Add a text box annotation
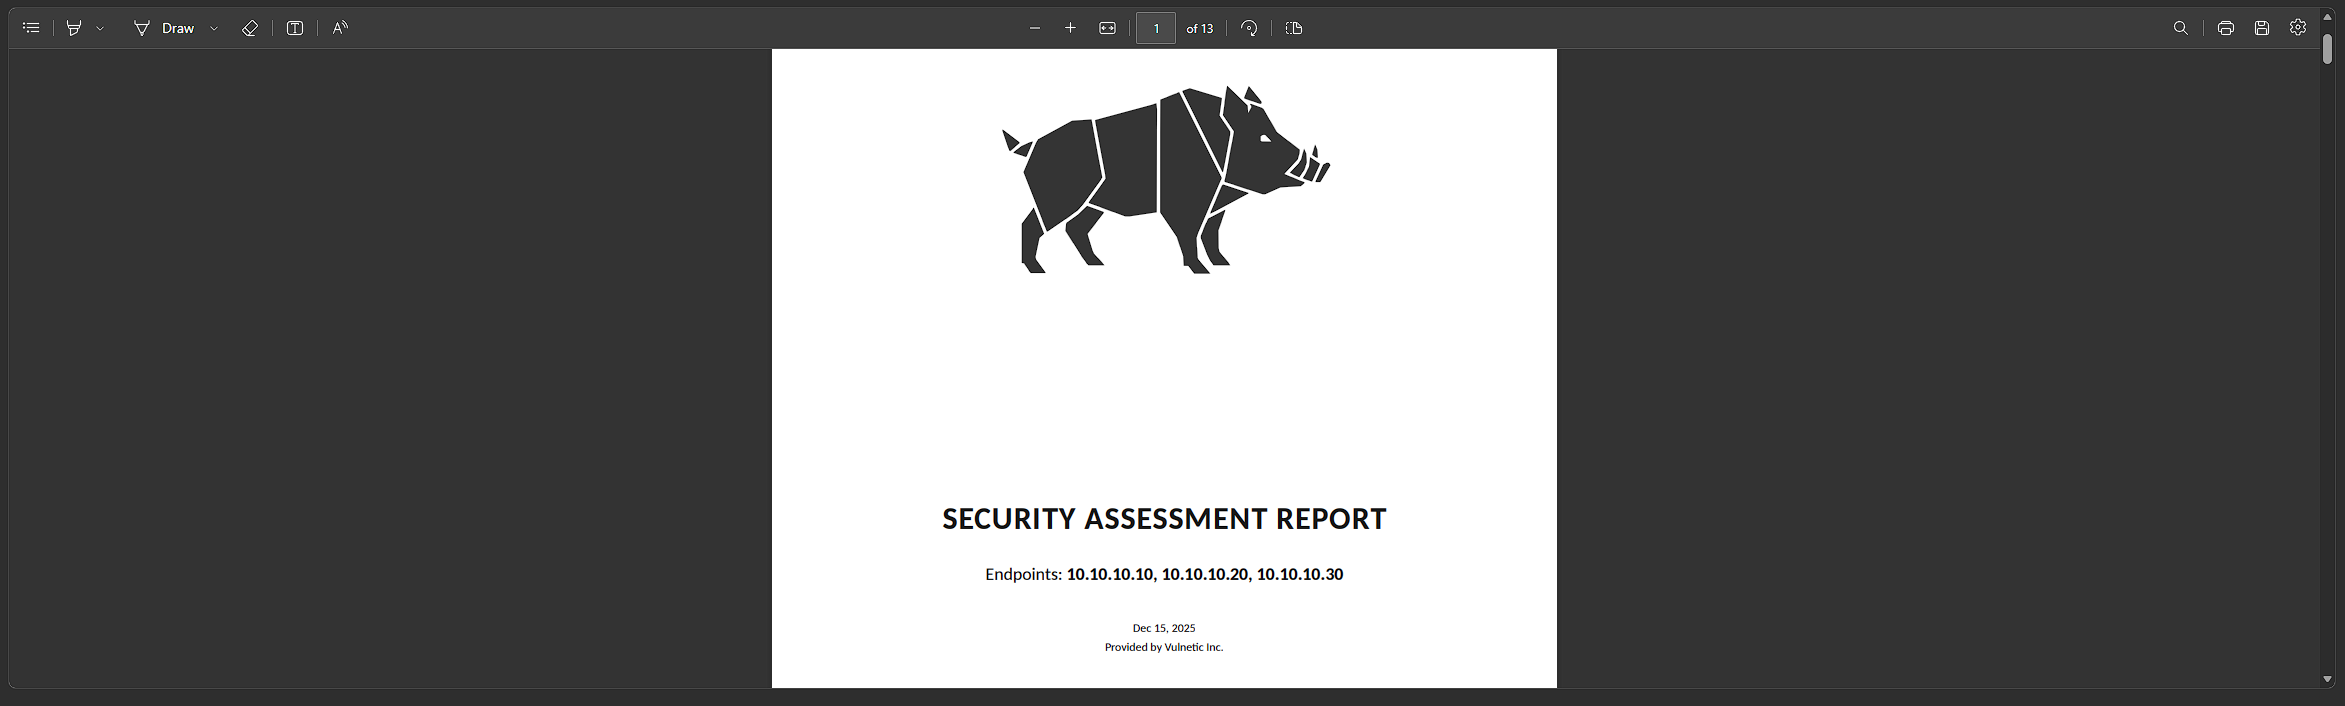2345x706 pixels. pos(295,28)
